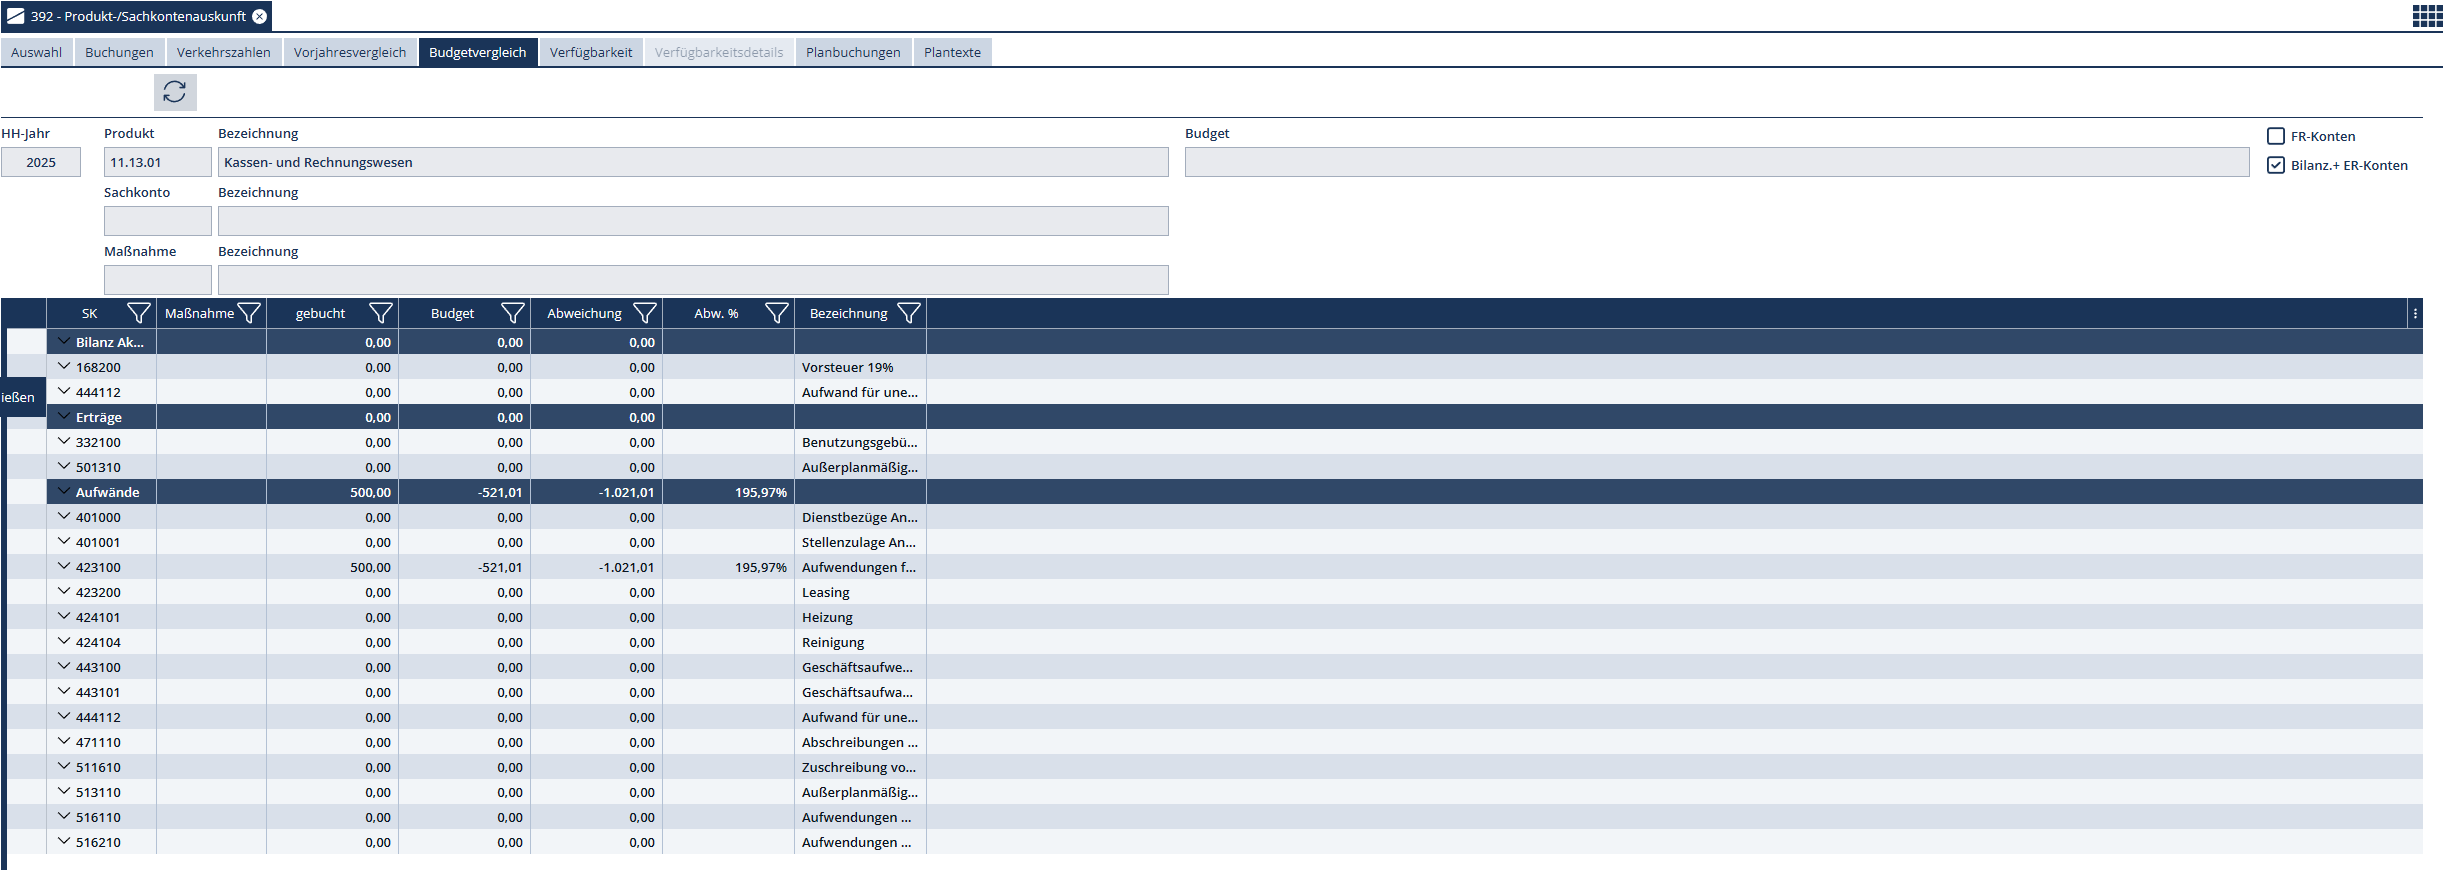Open filter for gebucht column

point(380,313)
